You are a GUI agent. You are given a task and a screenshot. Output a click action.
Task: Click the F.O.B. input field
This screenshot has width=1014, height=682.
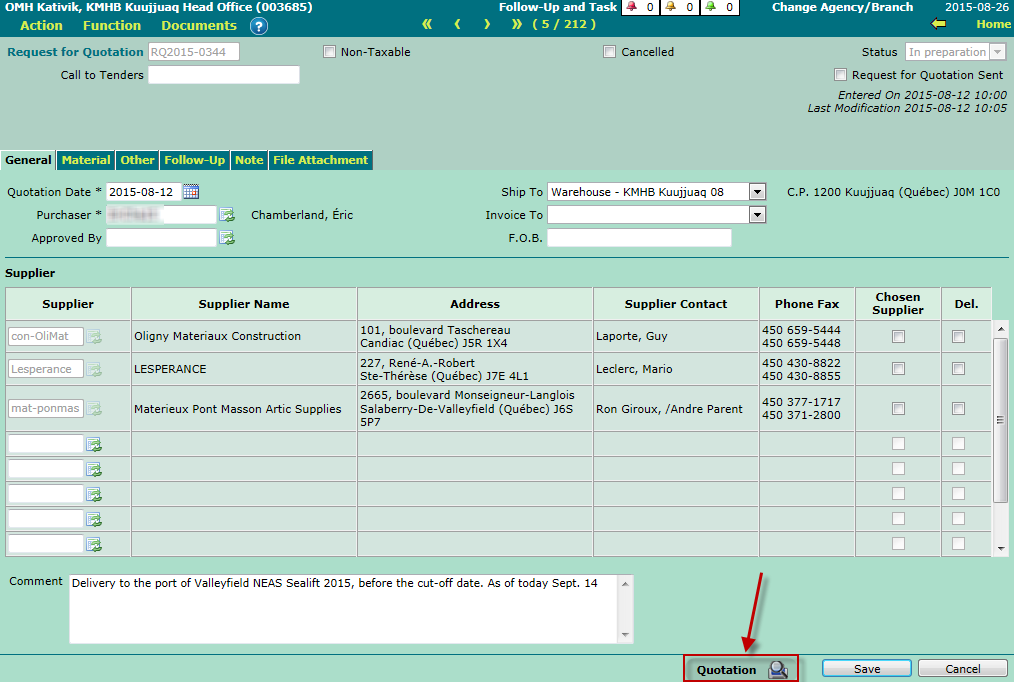pos(640,238)
